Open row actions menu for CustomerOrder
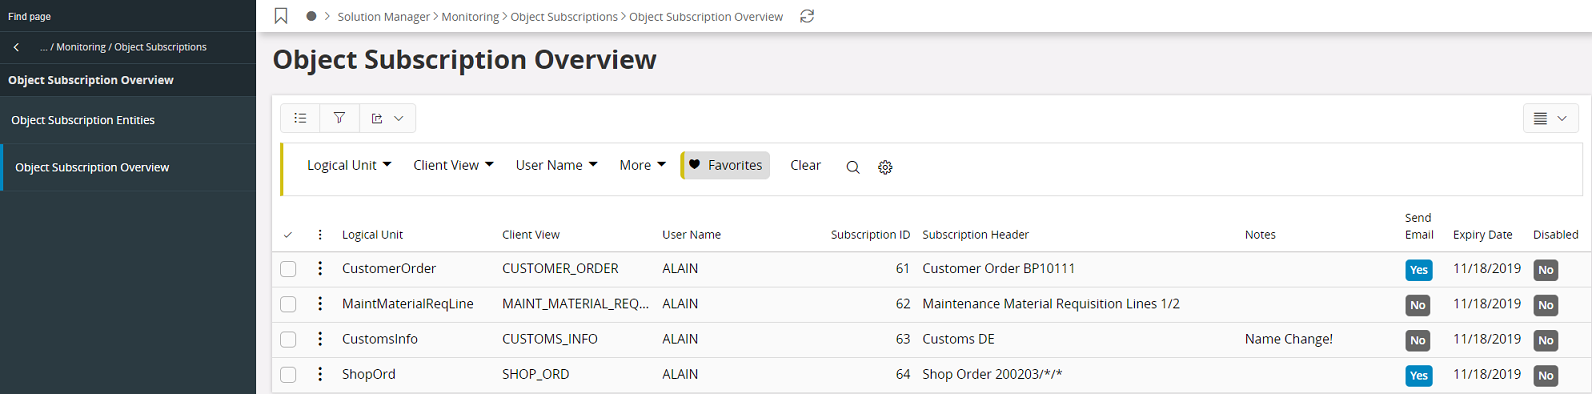The width and height of the screenshot is (1592, 394). point(320,269)
